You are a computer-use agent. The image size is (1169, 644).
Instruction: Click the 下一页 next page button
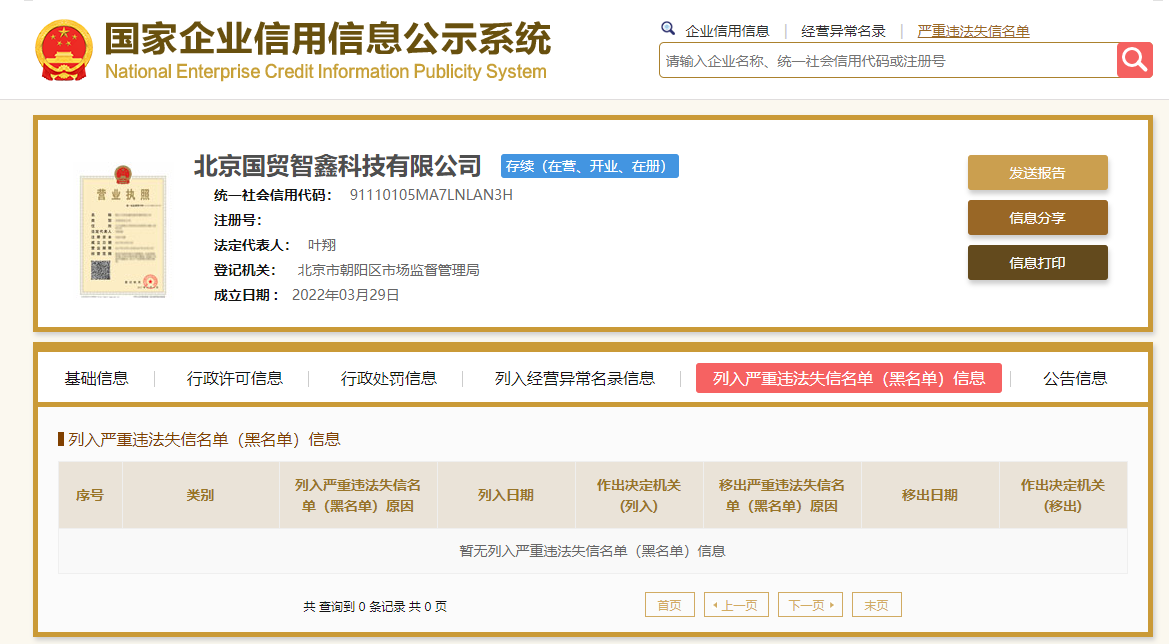tap(810, 605)
